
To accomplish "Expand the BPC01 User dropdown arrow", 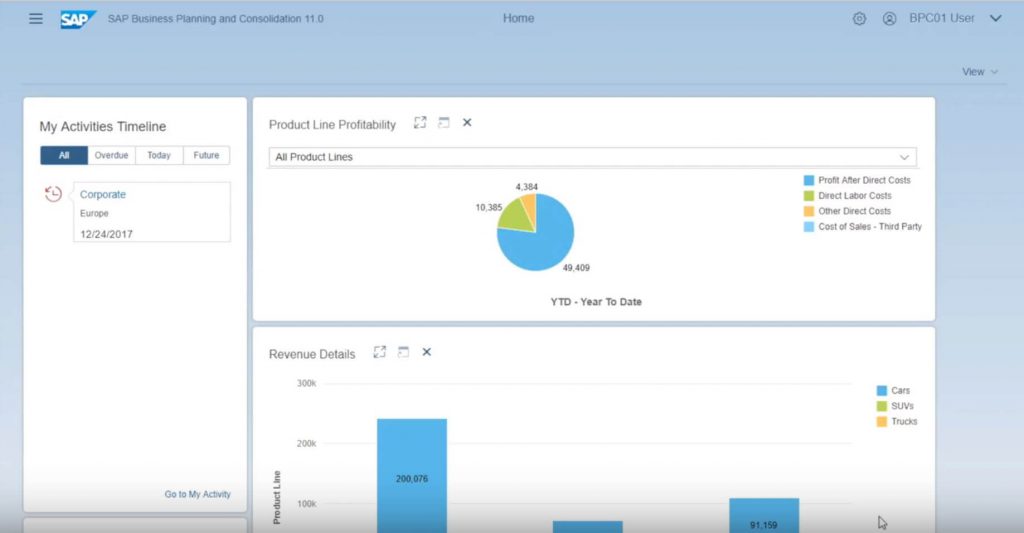I will (x=995, y=18).
